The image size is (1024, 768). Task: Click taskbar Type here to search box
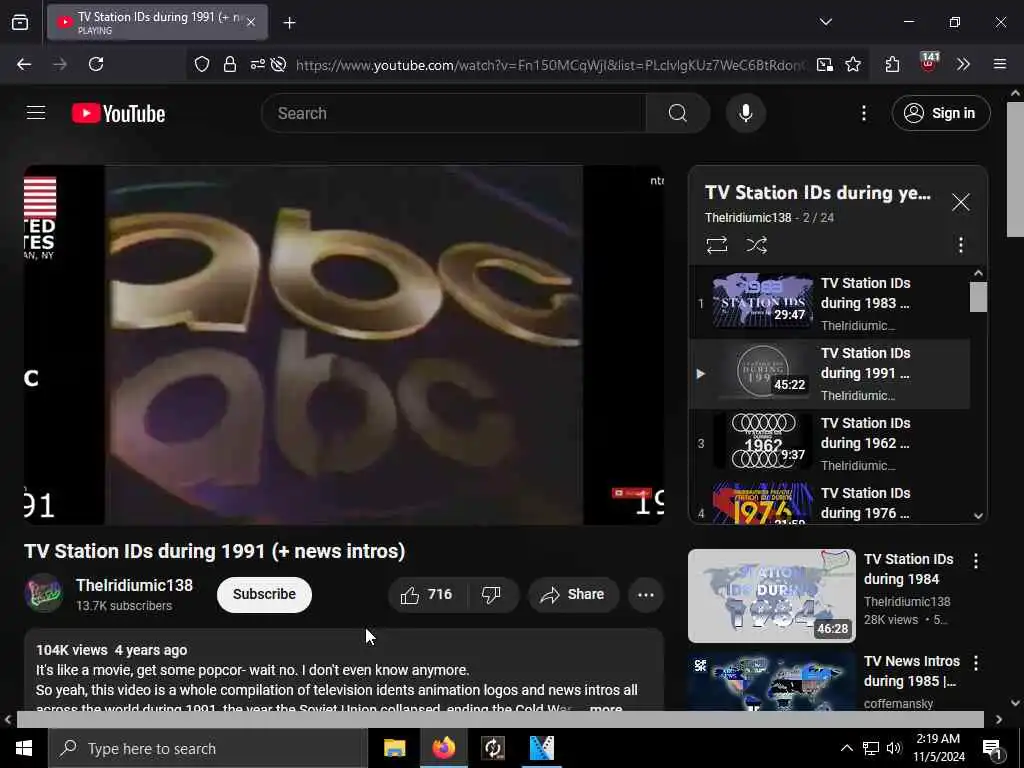point(208,748)
